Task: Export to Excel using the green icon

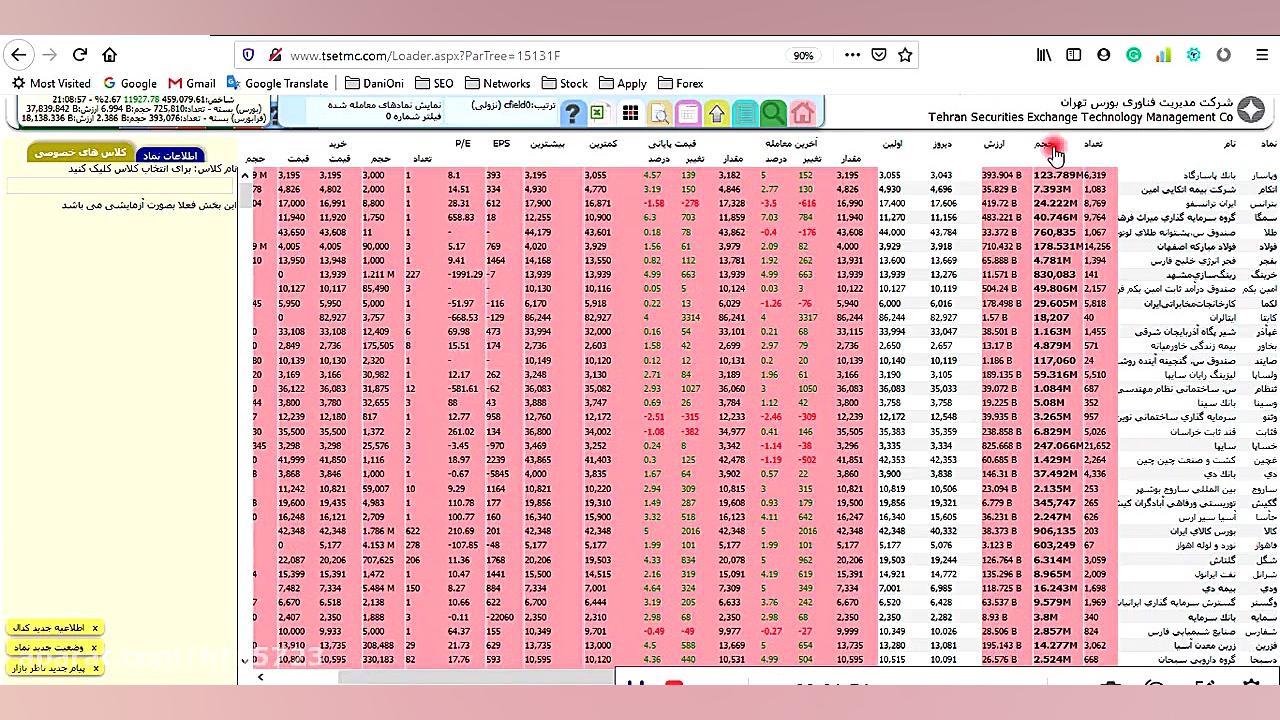Action: pos(598,113)
